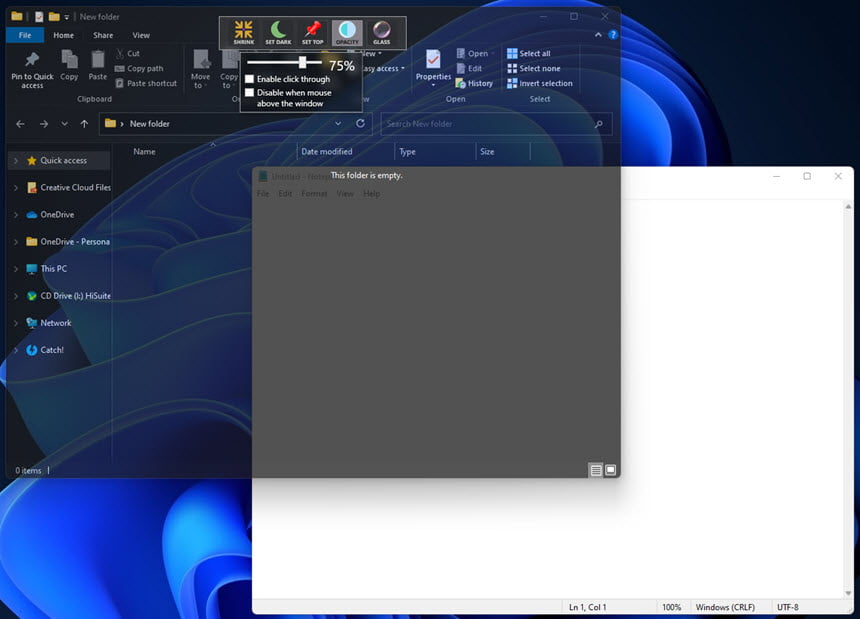
Task: Enable click through checkbox
Action: pos(250,79)
